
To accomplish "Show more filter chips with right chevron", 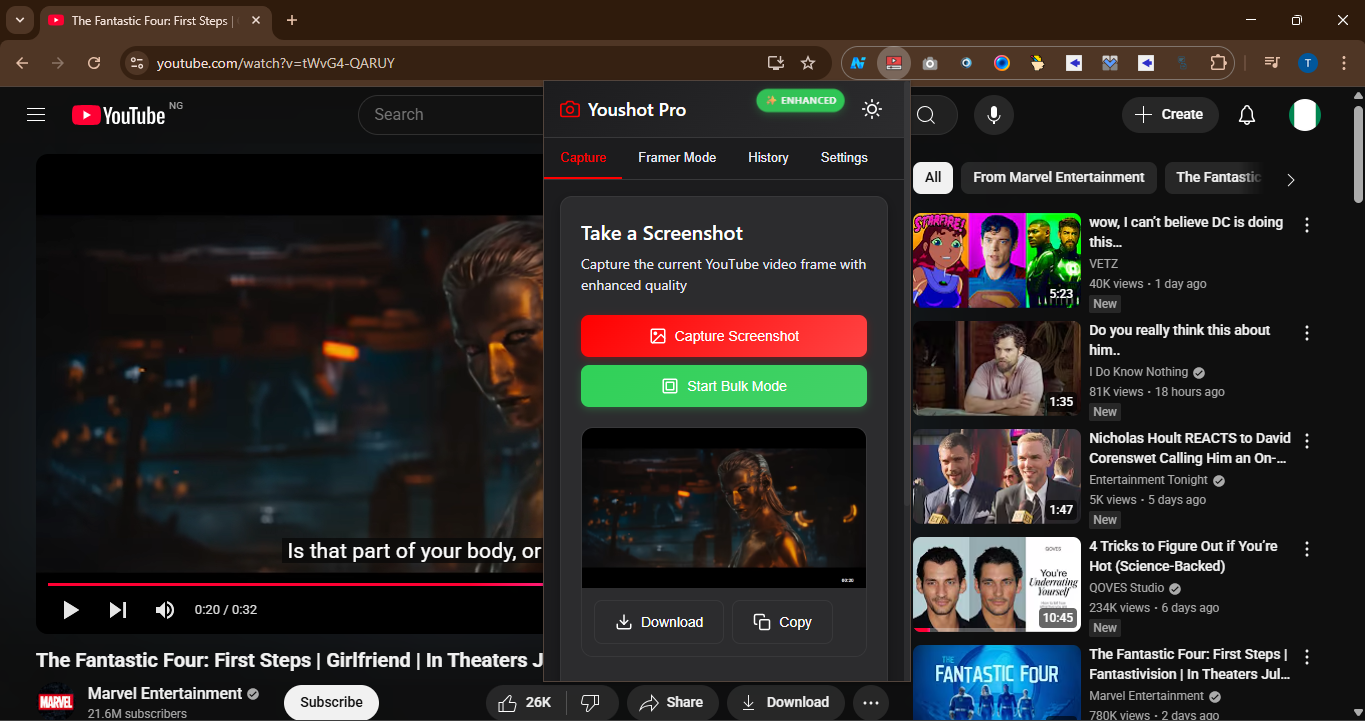I will click(x=1290, y=179).
